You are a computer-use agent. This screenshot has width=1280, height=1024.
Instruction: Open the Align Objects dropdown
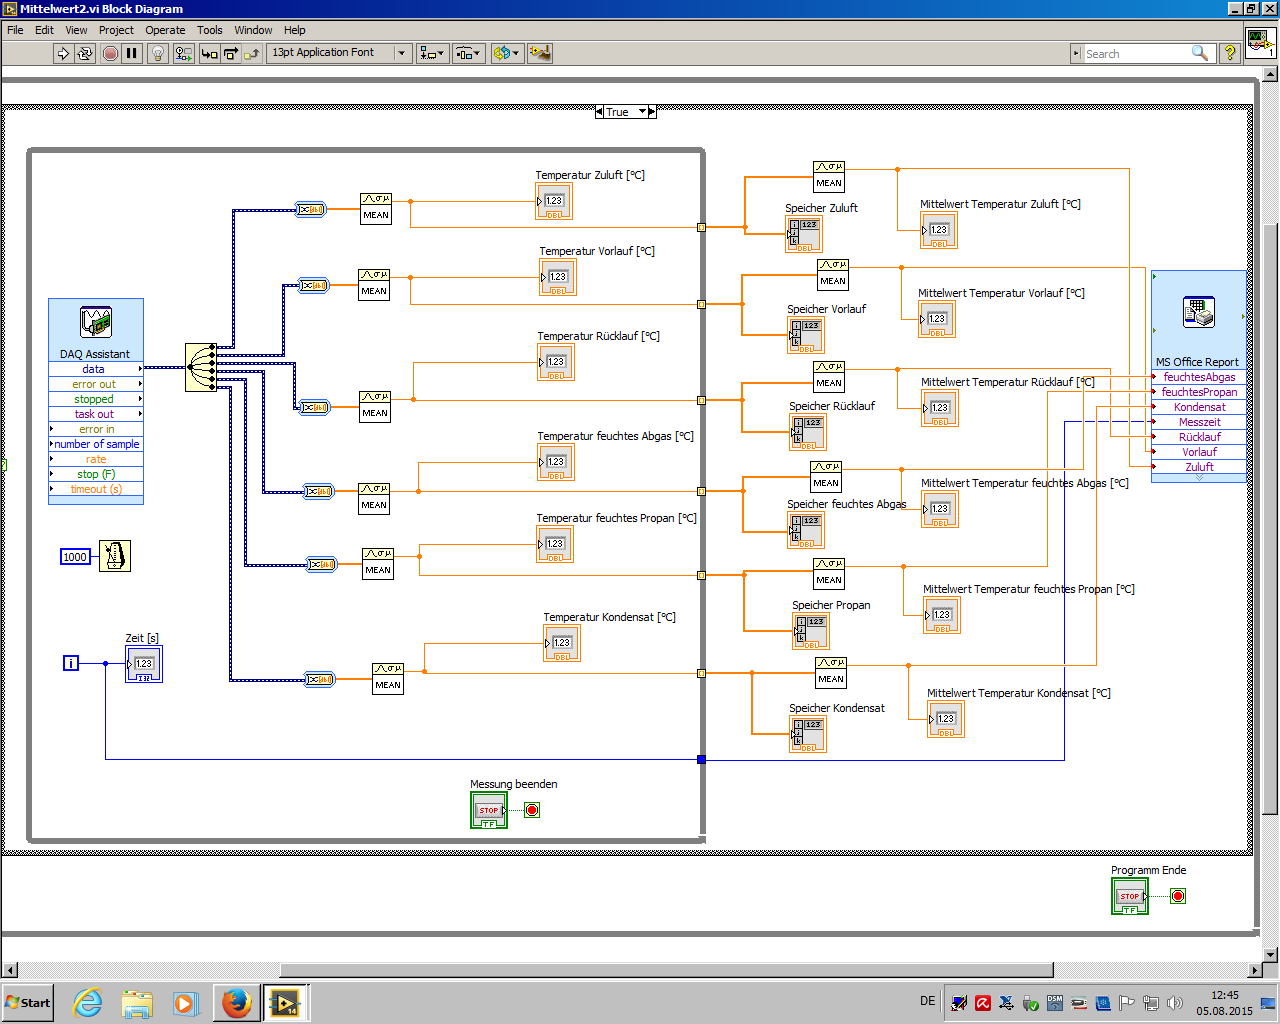pyautogui.click(x=432, y=53)
